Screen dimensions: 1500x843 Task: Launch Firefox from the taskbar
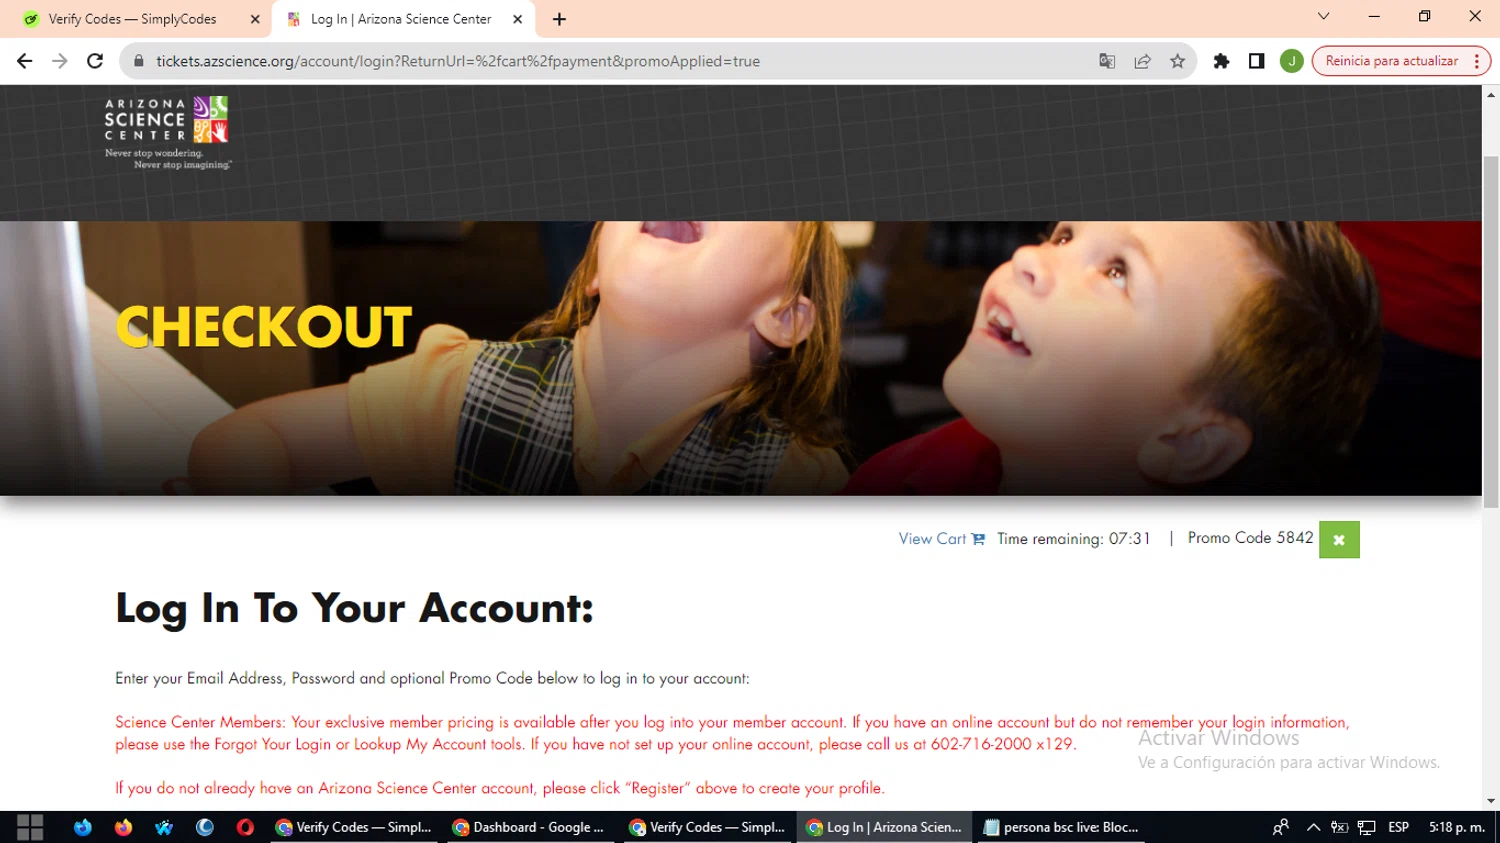click(x=123, y=827)
